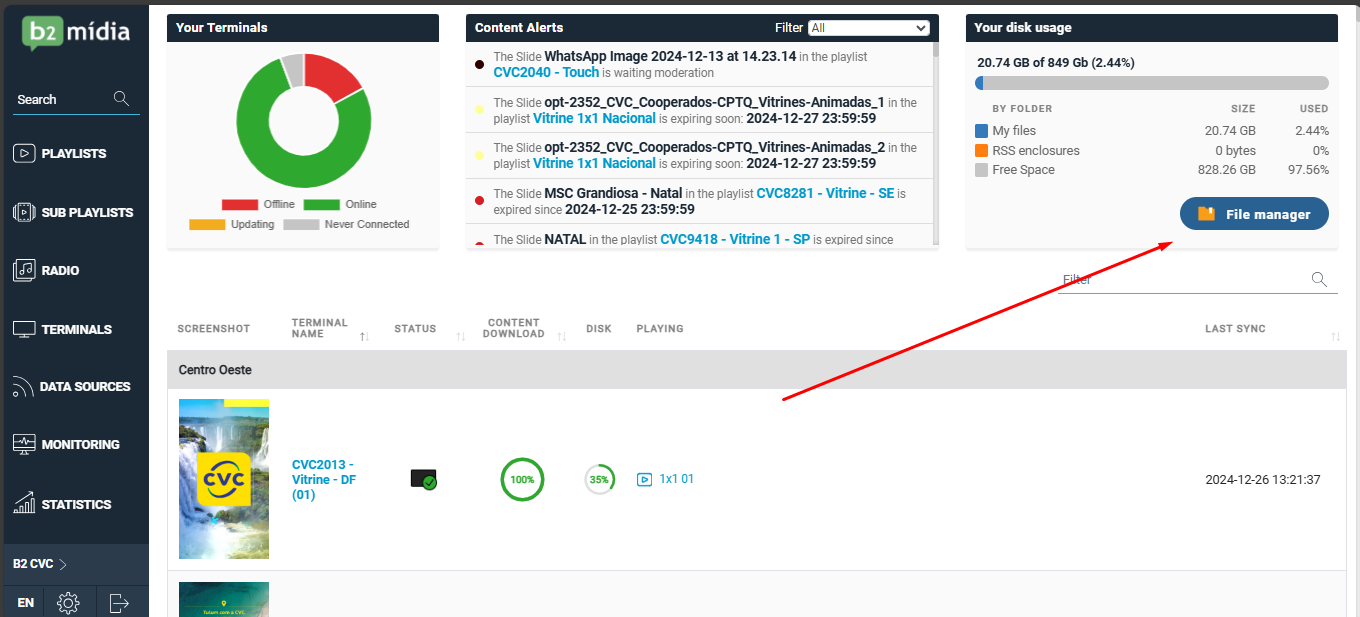The height and width of the screenshot is (617, 1360).
Task: Click the disk usage progress bar
Action: click(x=1152, y=83)
